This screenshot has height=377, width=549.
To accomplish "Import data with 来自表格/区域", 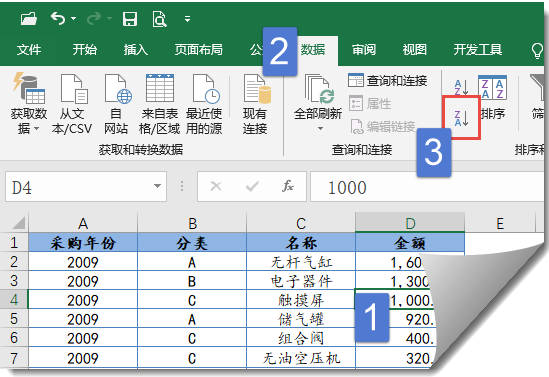I will (x=160, y=104).
